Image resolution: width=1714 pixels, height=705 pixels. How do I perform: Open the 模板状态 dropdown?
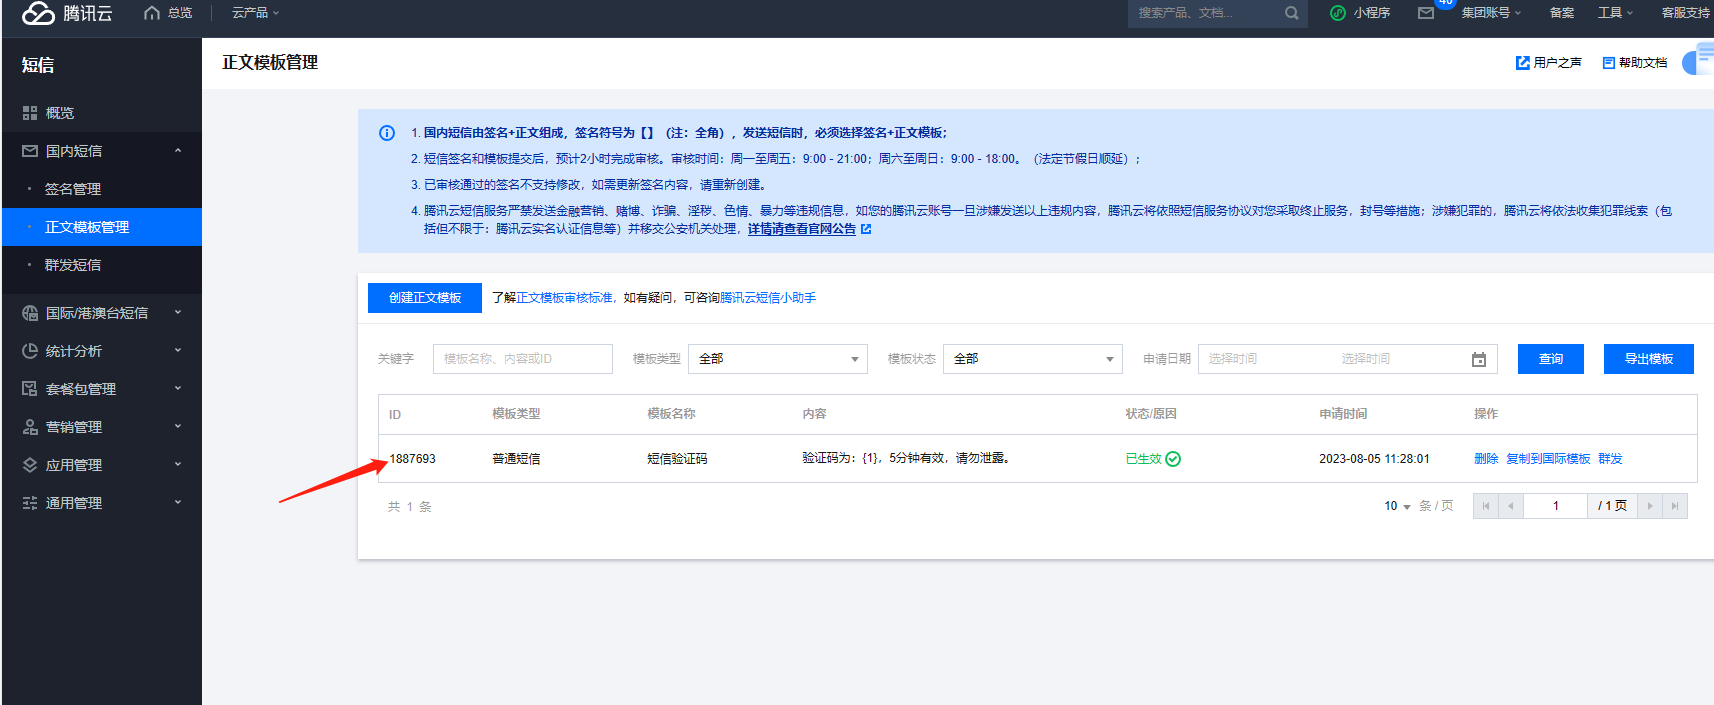coord(1033,359)
